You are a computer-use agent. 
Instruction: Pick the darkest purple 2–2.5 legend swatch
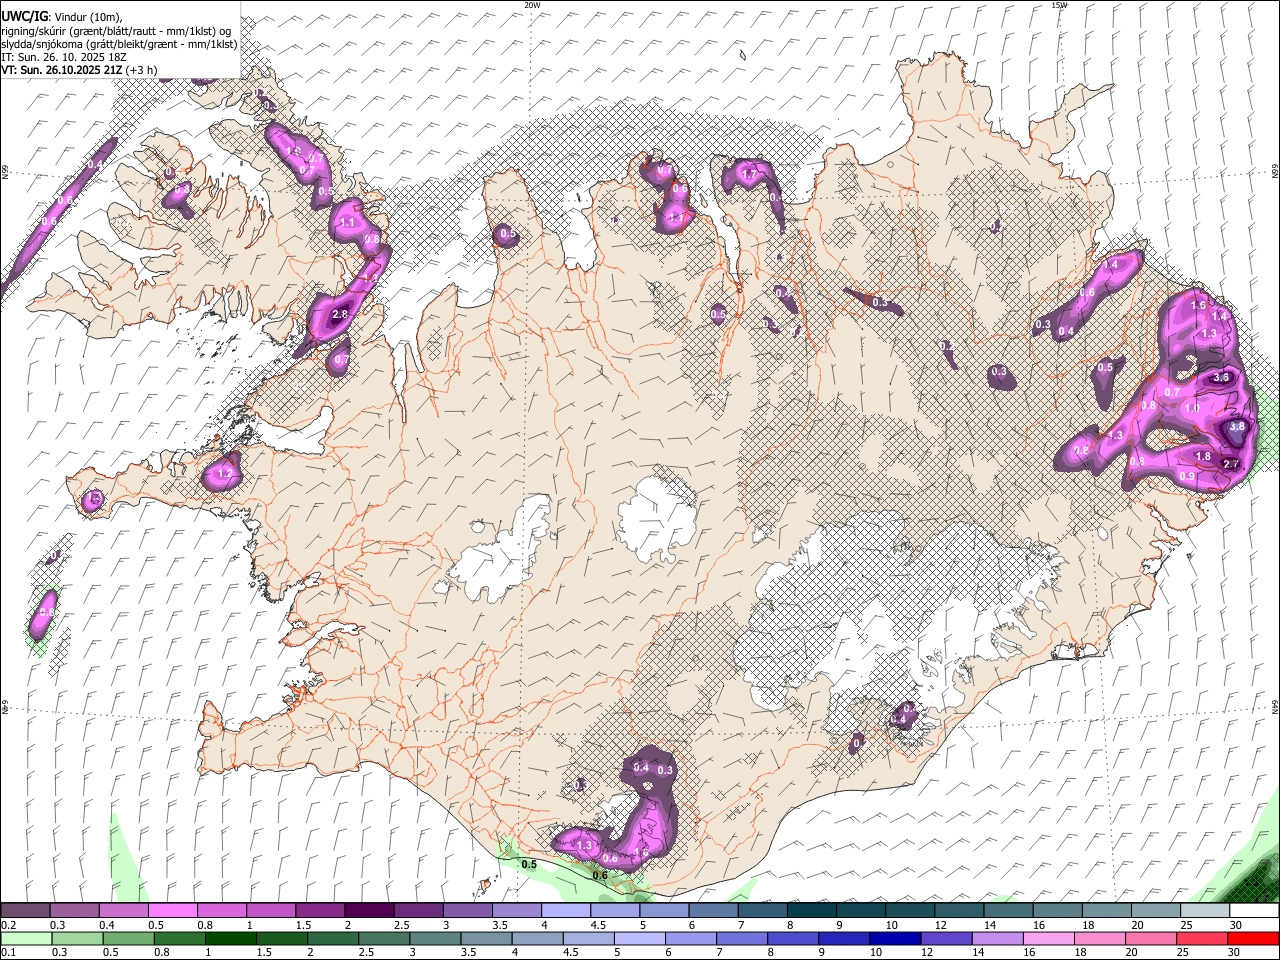point(369,911)
